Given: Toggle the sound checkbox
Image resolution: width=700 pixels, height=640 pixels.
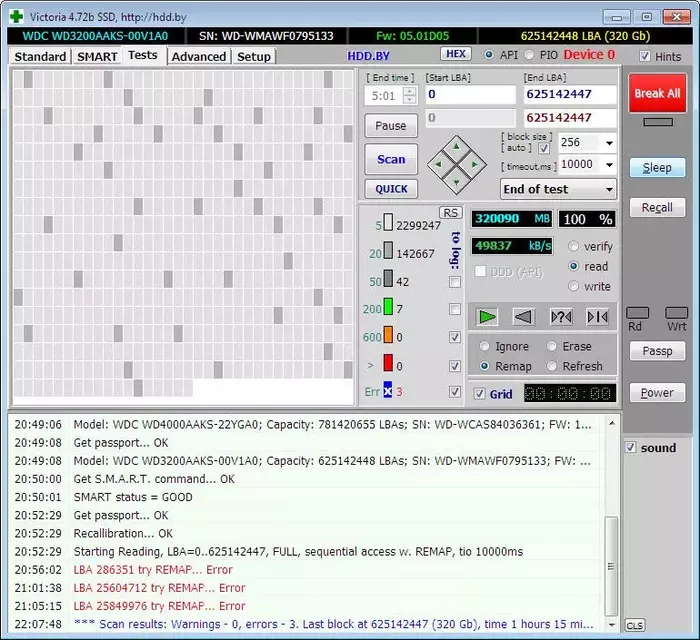Looking at the screenshot, I should point(630,447).
